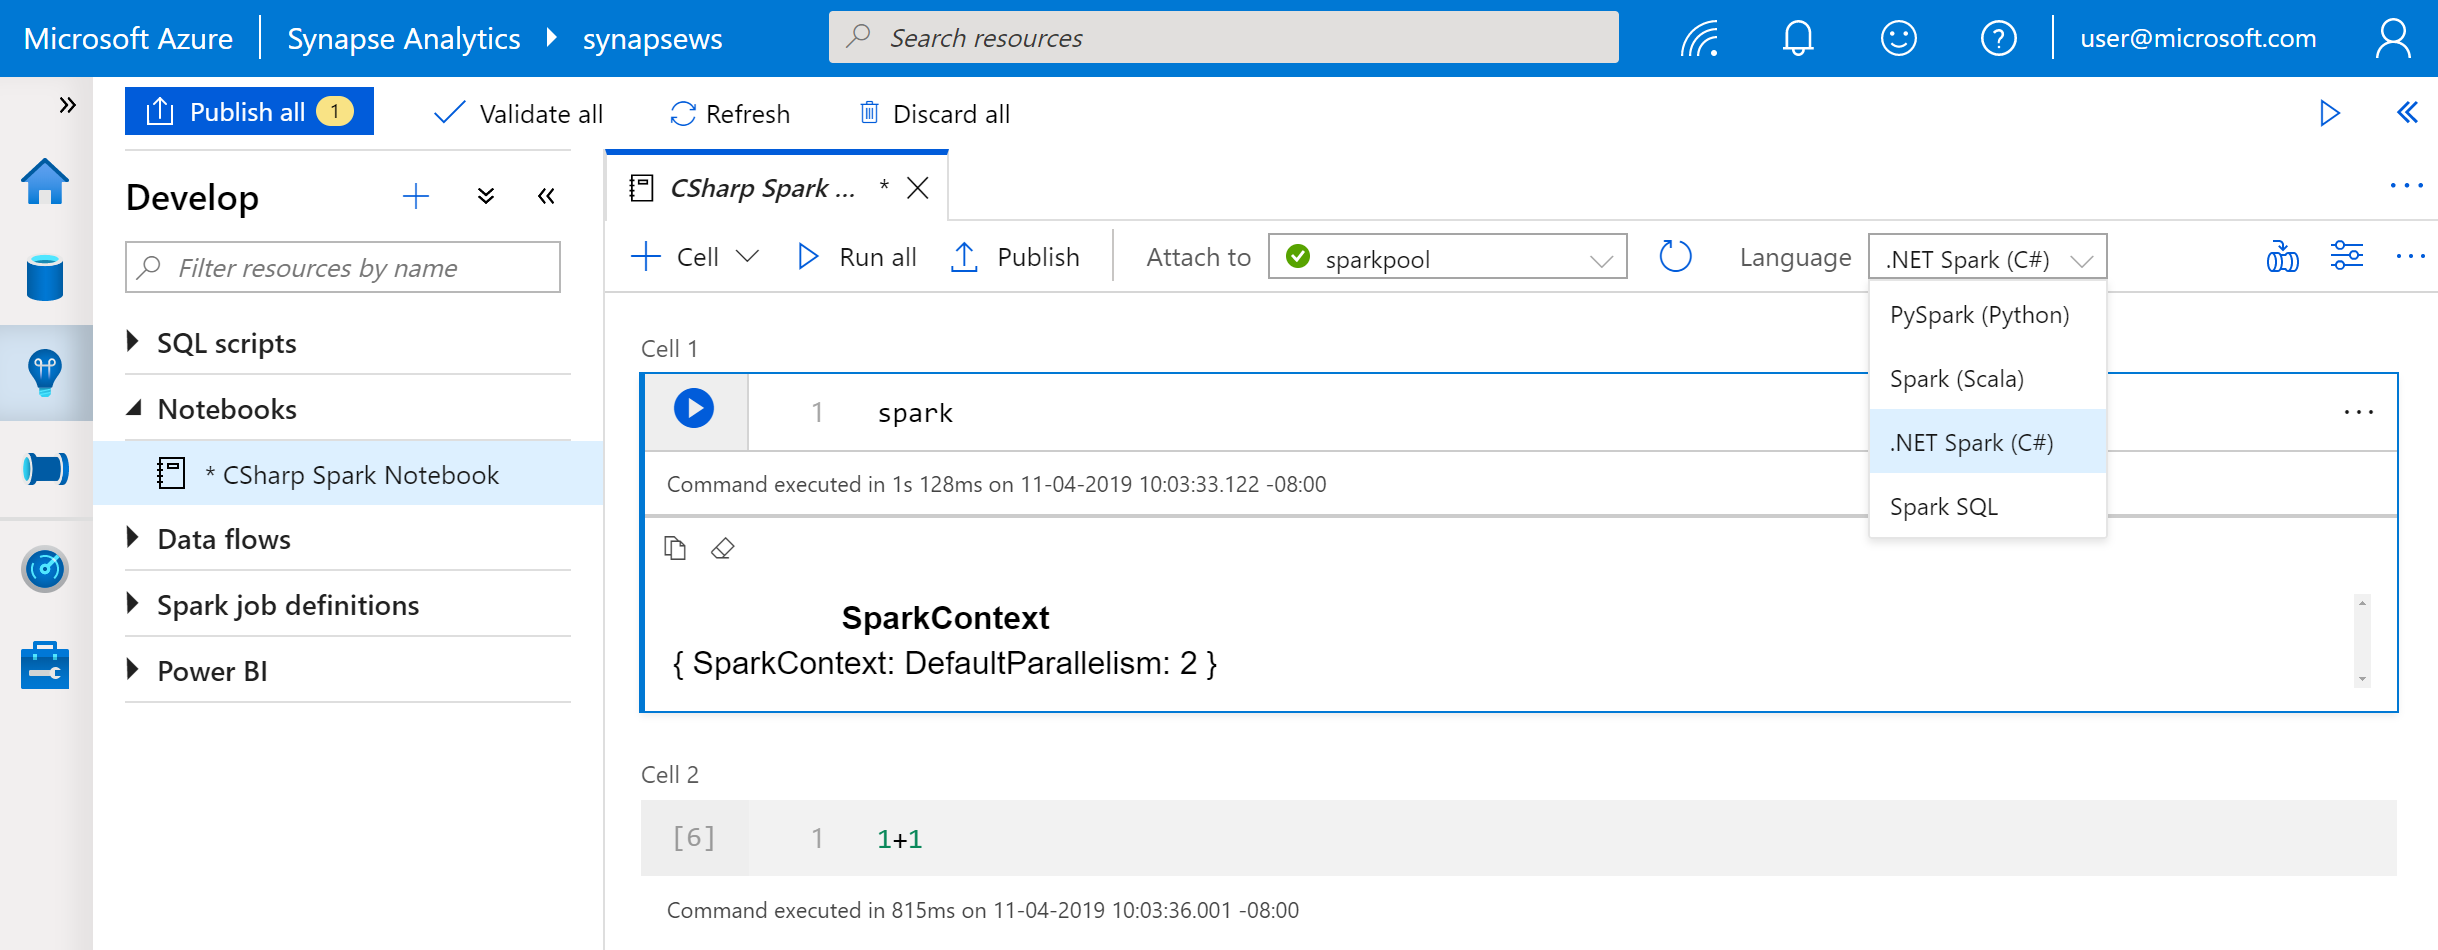The image size is (2438, 950).
Task: Click output scrollbar up arrow in Cell 1
Action: click(2362, 603)
